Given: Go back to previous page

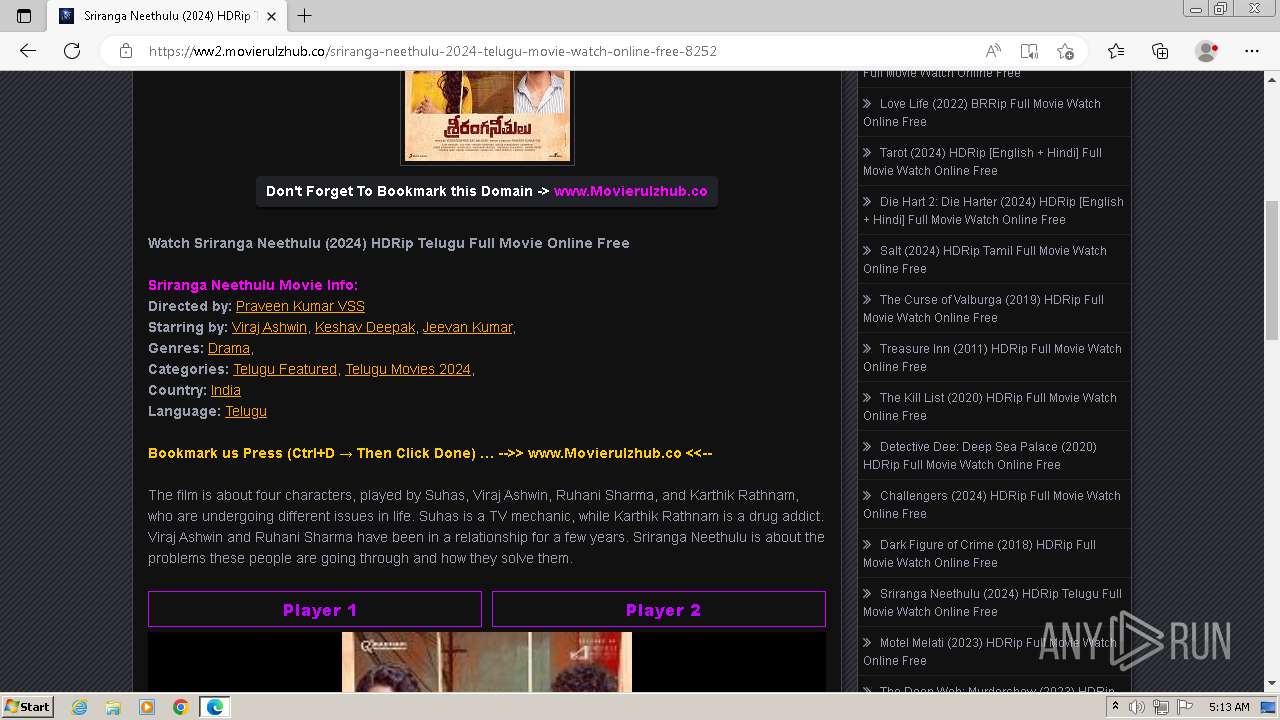Looking at the screenshot, I should pos(28,51).
